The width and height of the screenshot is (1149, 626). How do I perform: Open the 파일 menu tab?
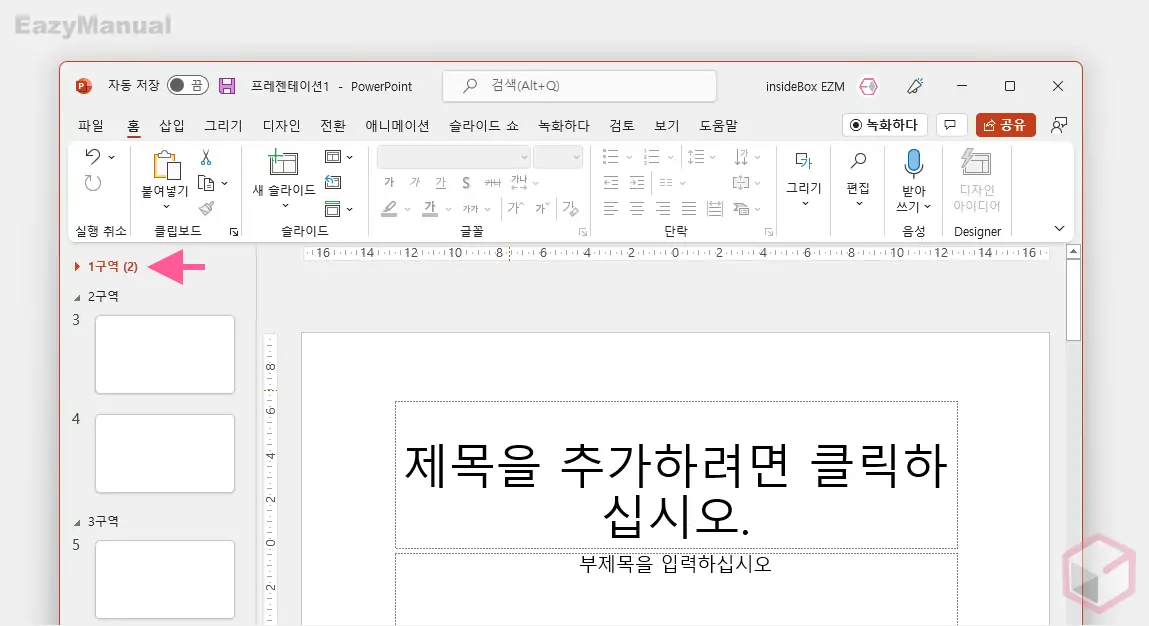pyautogui.click(x=91, y=126)
